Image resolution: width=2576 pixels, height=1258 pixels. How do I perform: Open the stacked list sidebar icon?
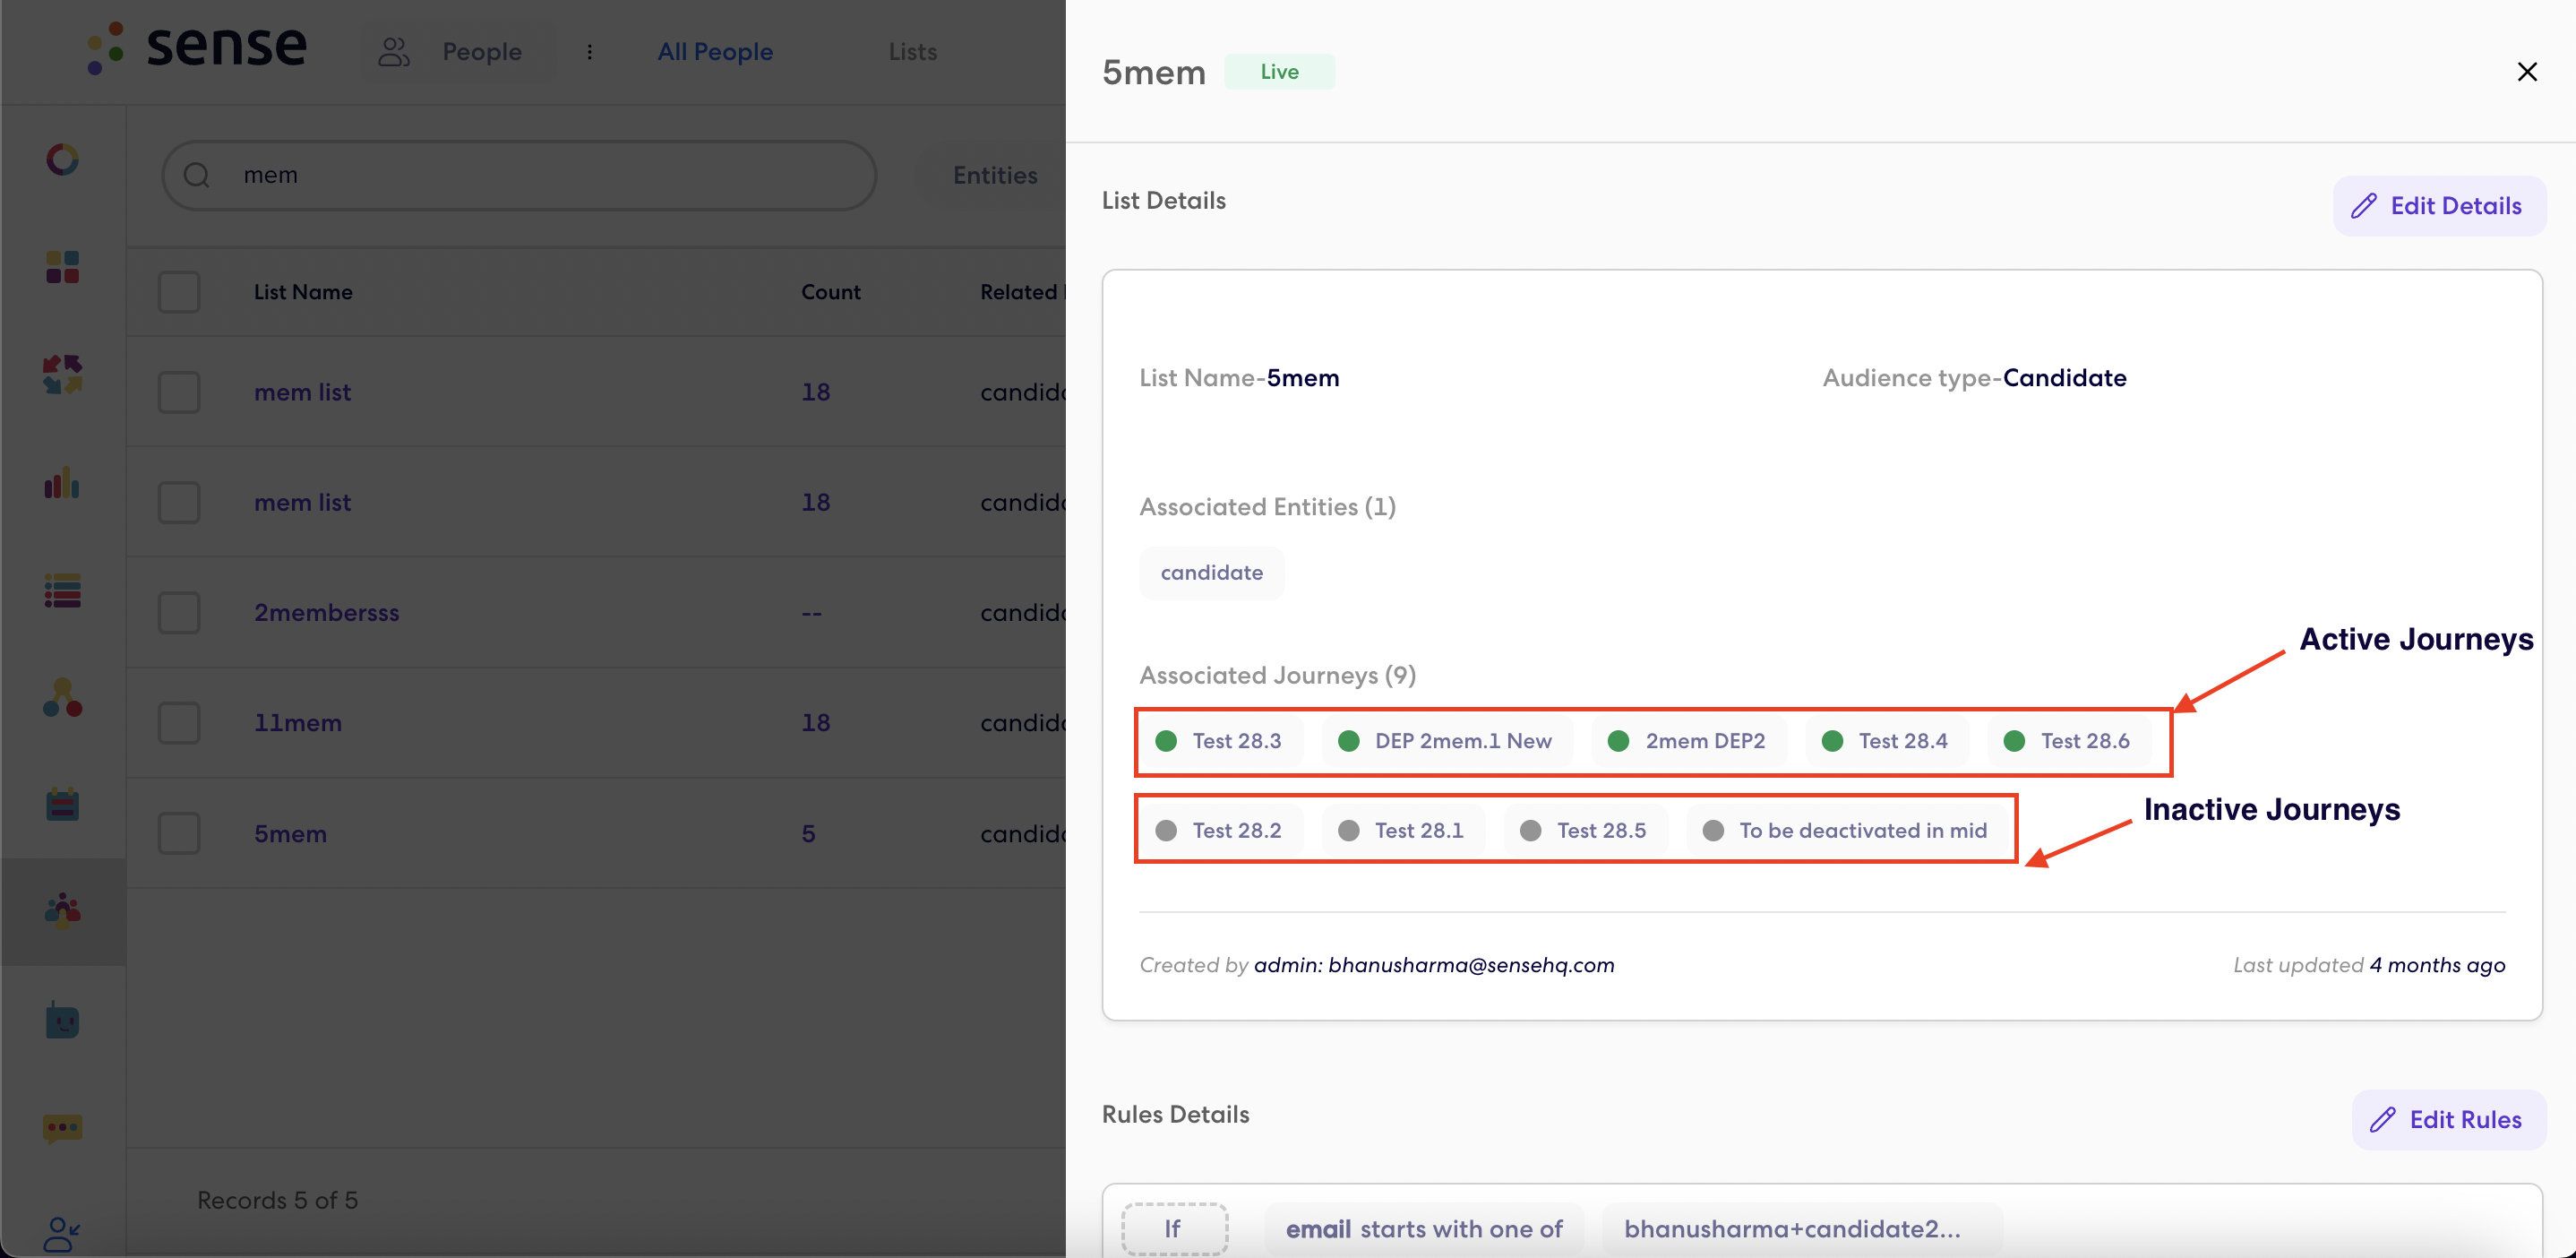62,591
